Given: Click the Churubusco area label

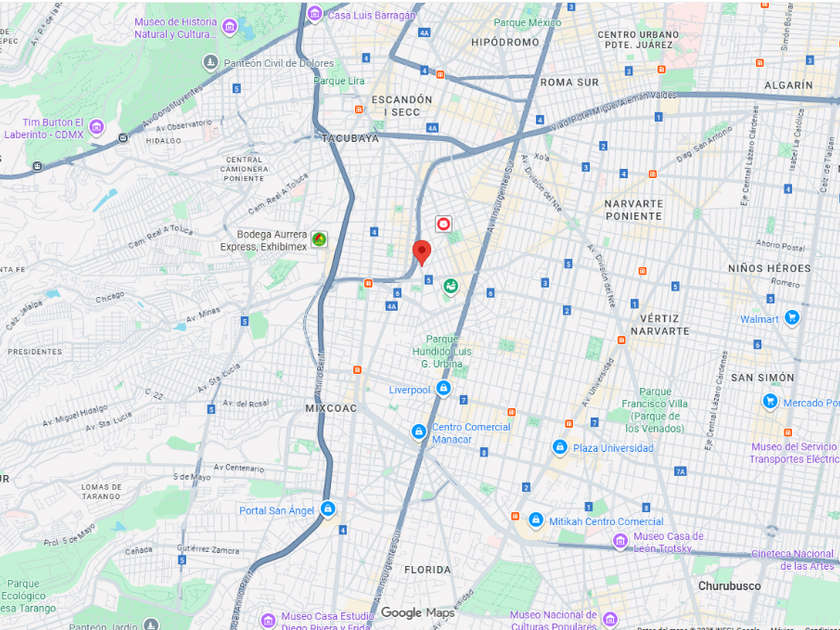Looking at the screenshot, I should (729, 586).
